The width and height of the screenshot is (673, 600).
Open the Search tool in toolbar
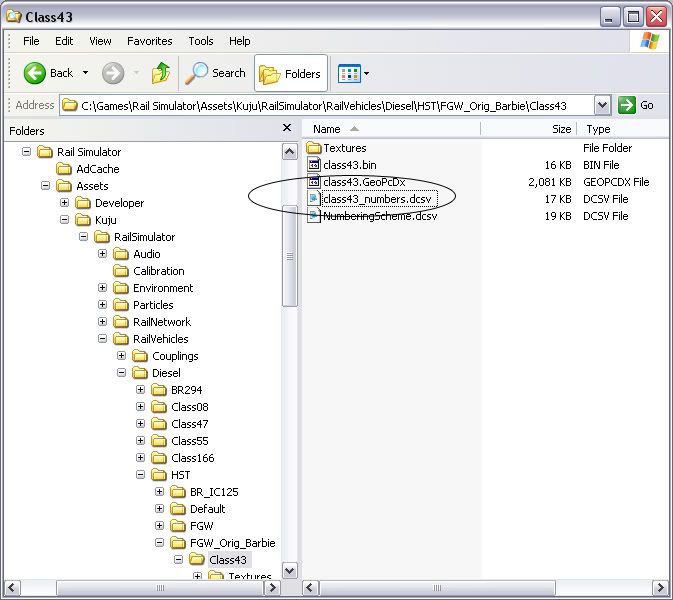(216, 73)
